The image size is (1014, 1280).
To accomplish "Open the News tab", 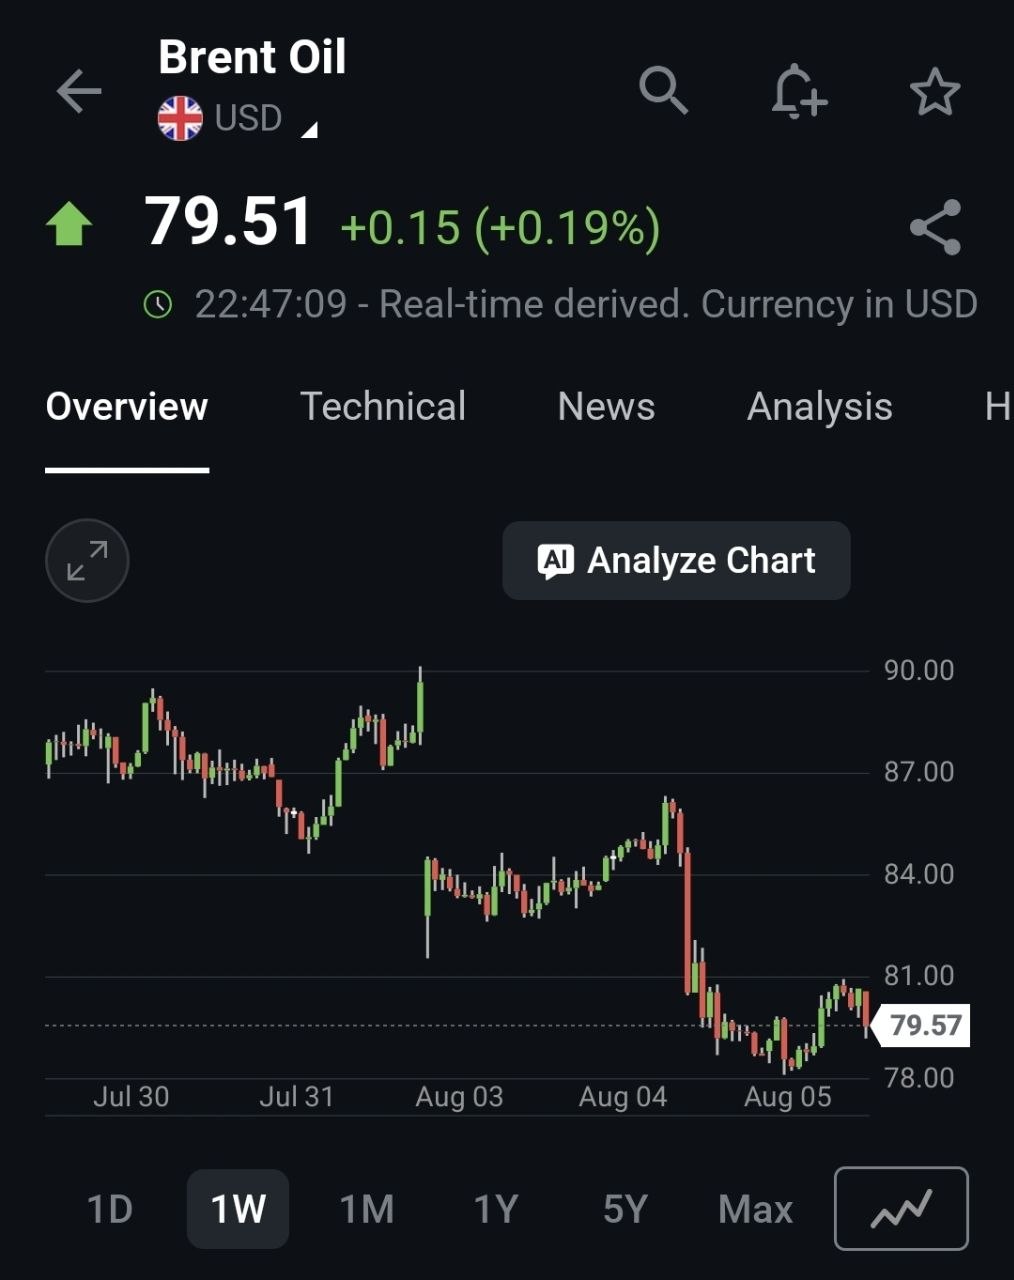I will pos(606,407).
